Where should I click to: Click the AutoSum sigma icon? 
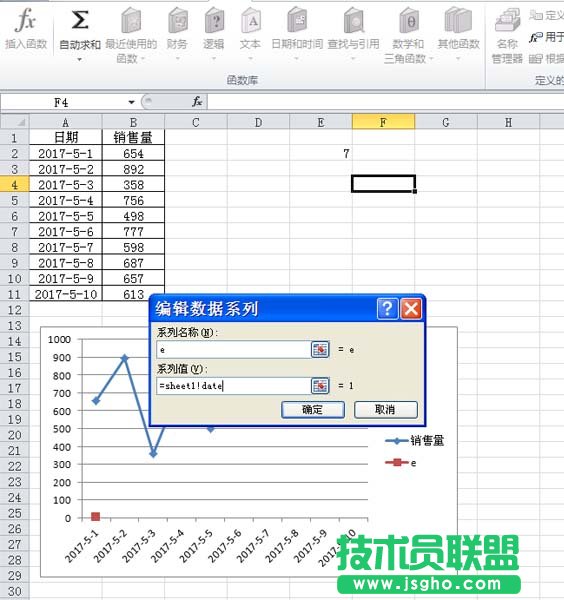pyautogui.click(x=80, y=20)
